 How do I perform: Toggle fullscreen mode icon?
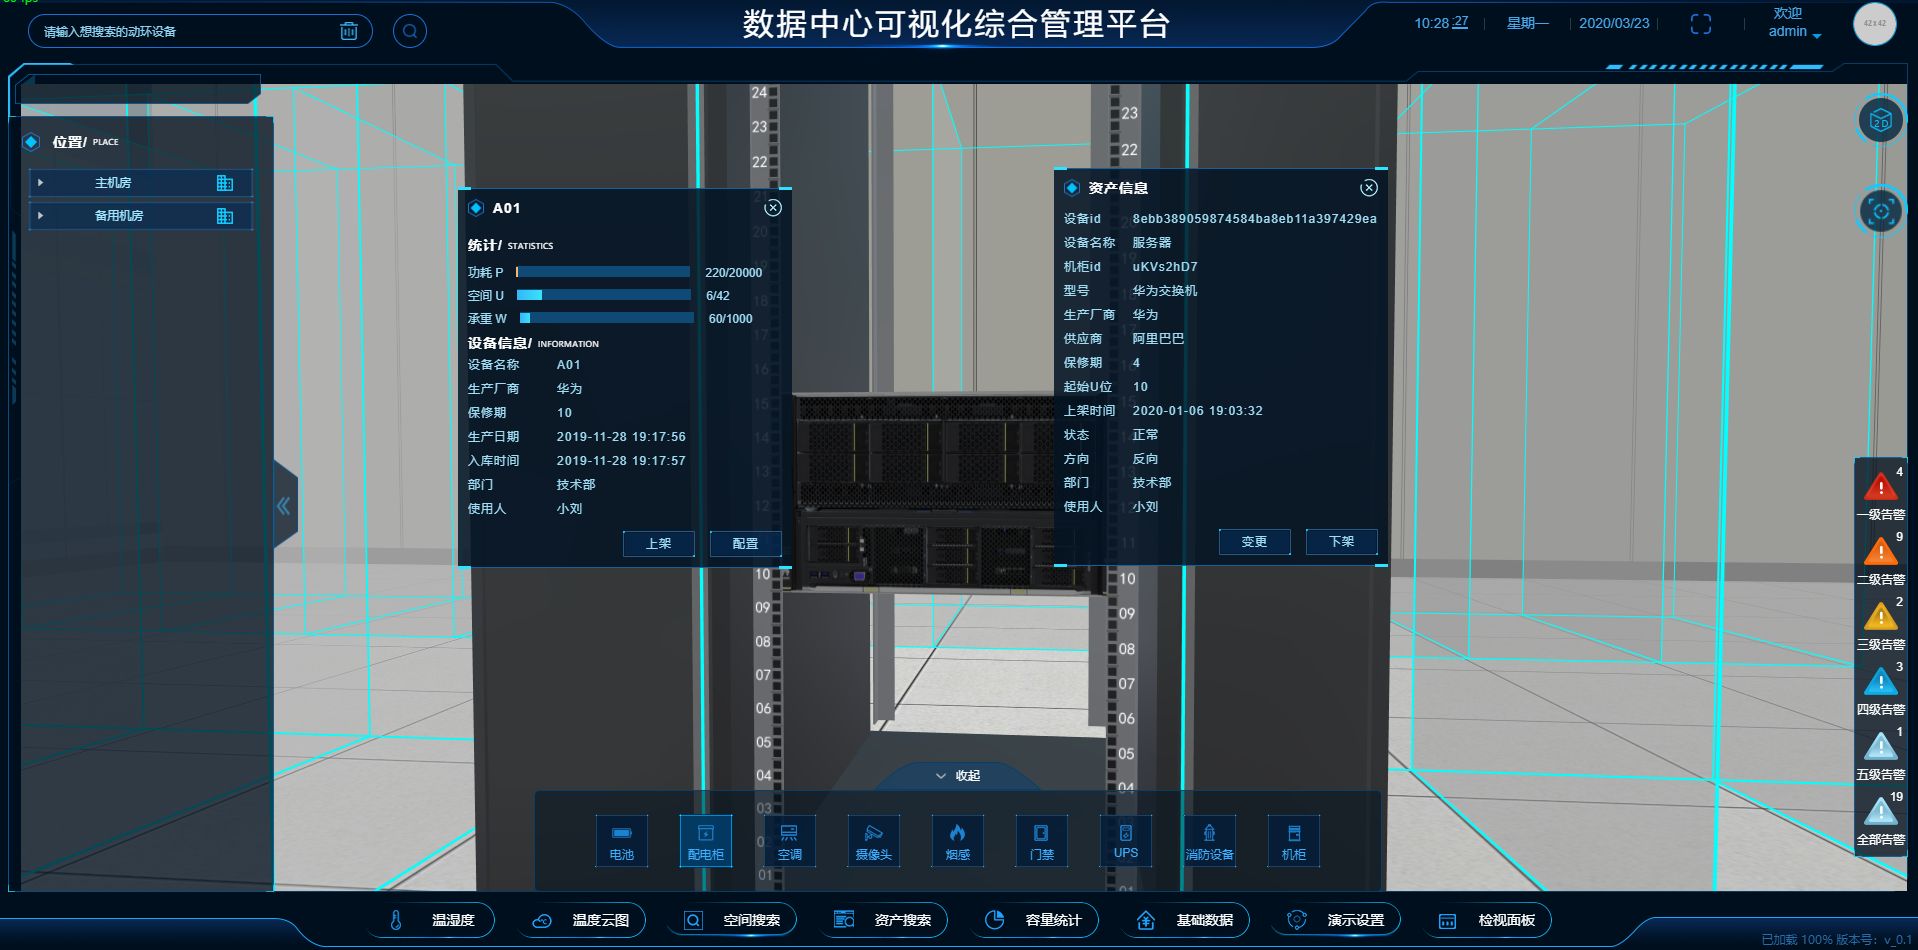point(1700,24)
